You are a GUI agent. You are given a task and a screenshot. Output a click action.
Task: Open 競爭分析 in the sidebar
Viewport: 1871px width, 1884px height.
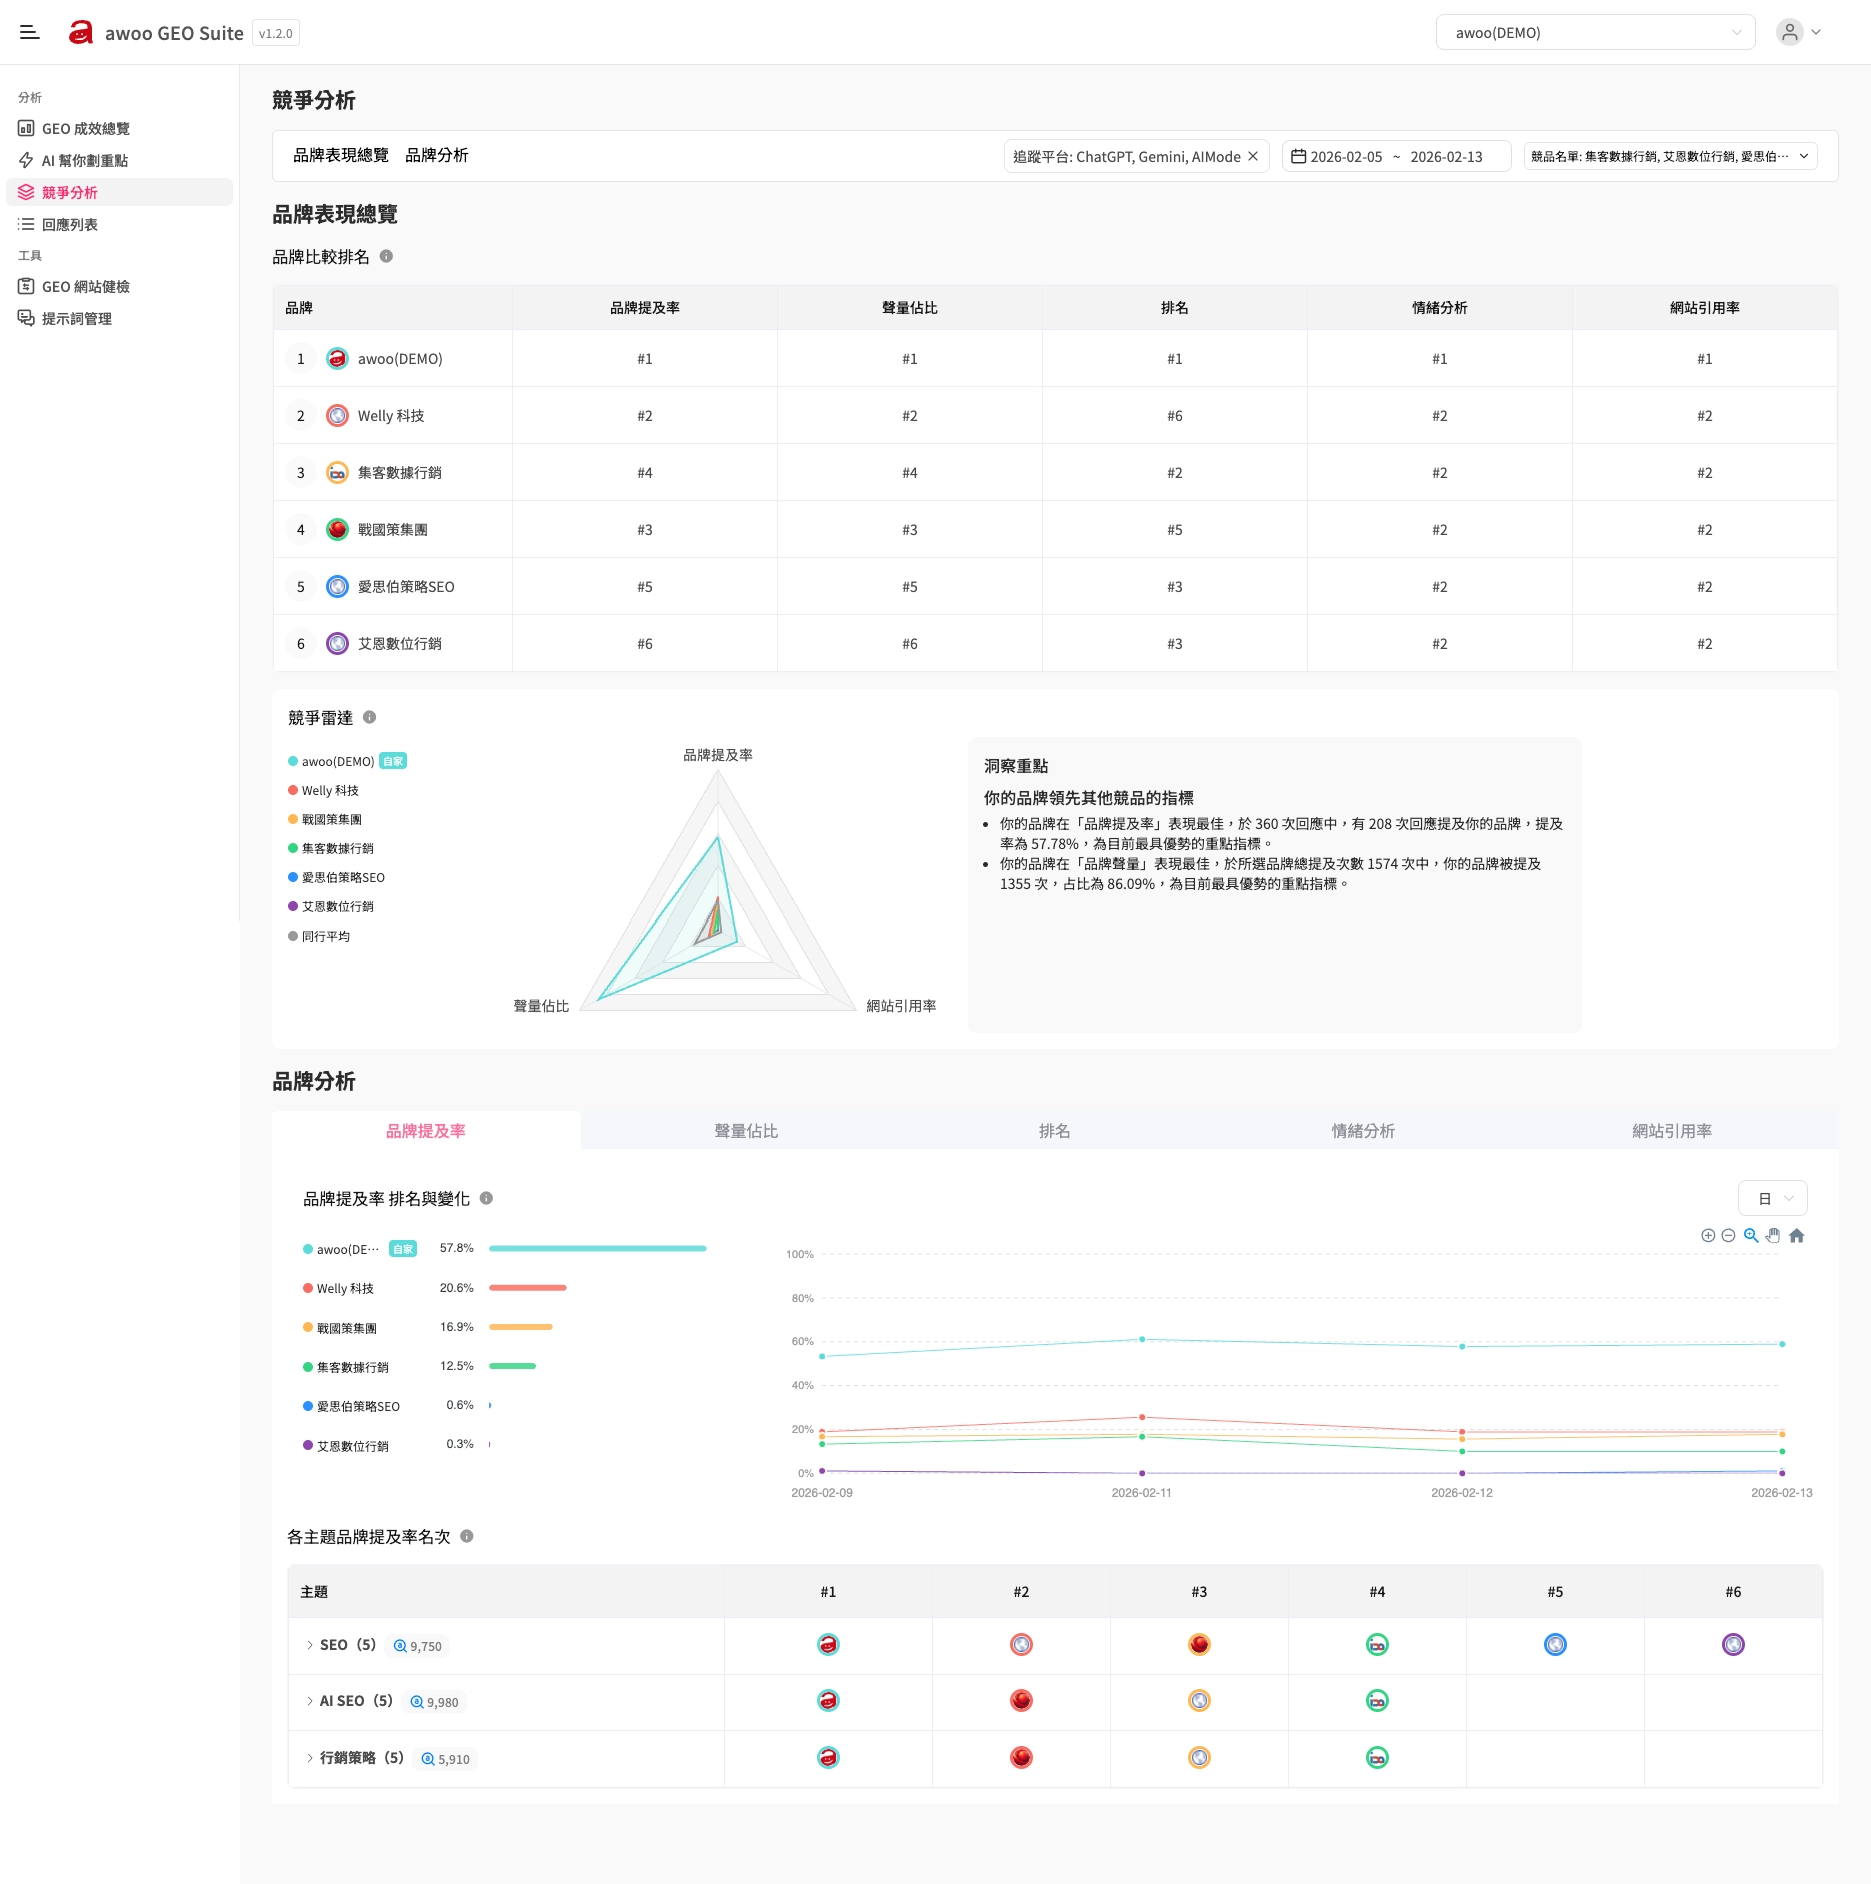point(120,193)
